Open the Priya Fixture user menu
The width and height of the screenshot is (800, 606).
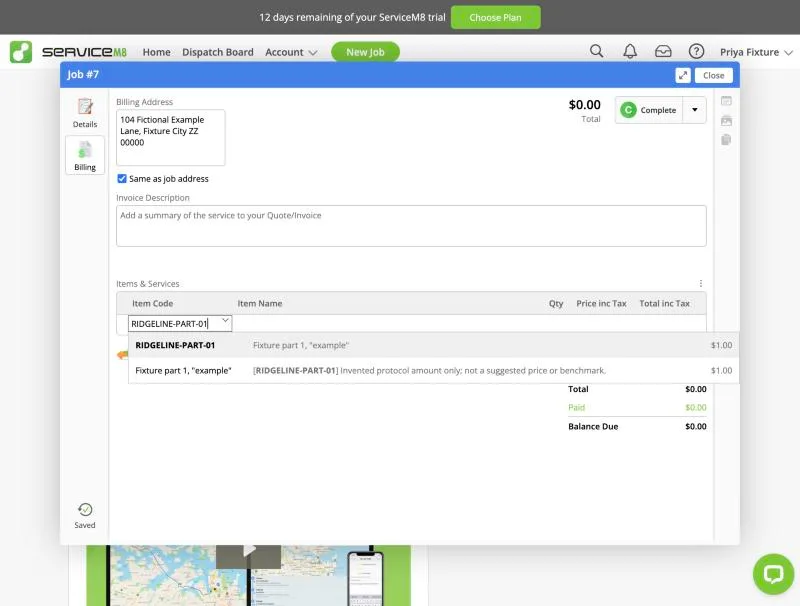click(x=756, y=52)
